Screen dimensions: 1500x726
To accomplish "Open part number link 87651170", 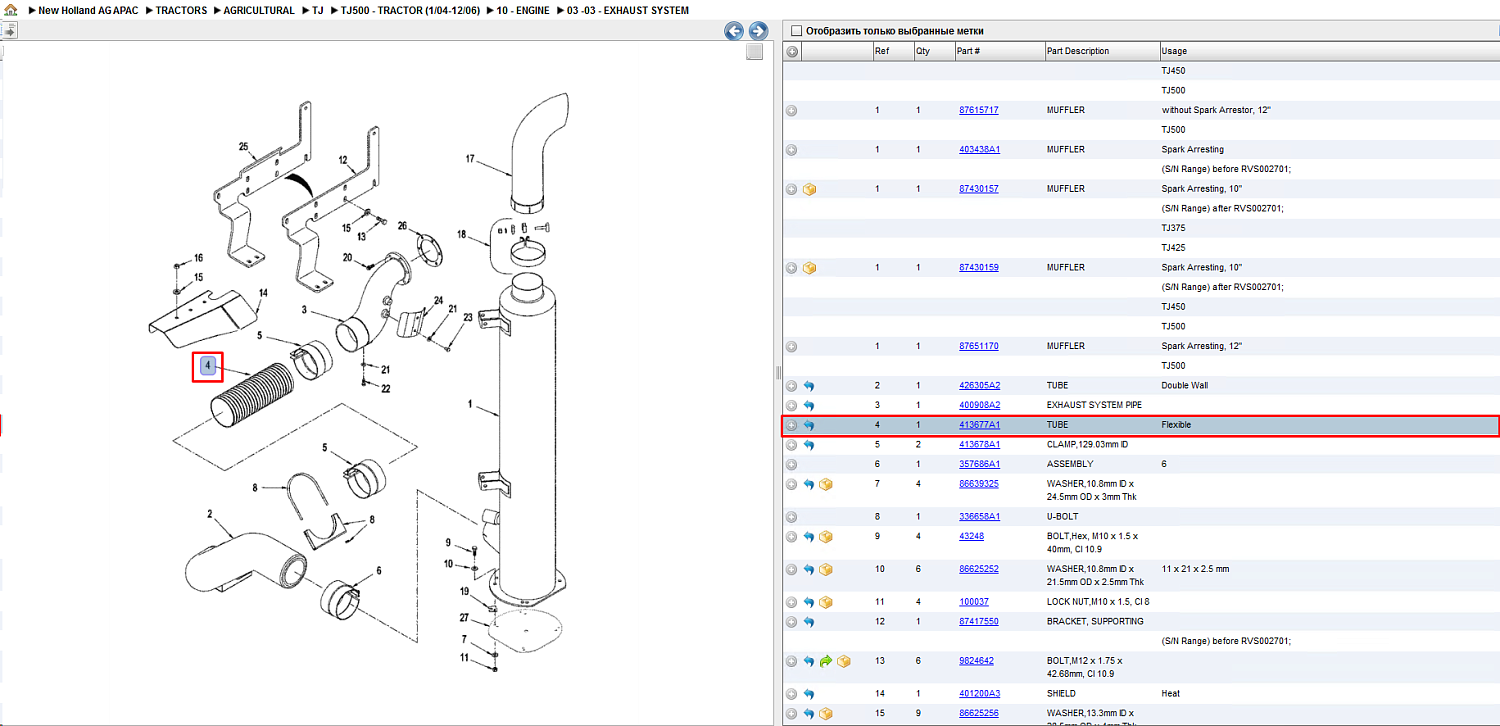I will [x=978, y=347].
